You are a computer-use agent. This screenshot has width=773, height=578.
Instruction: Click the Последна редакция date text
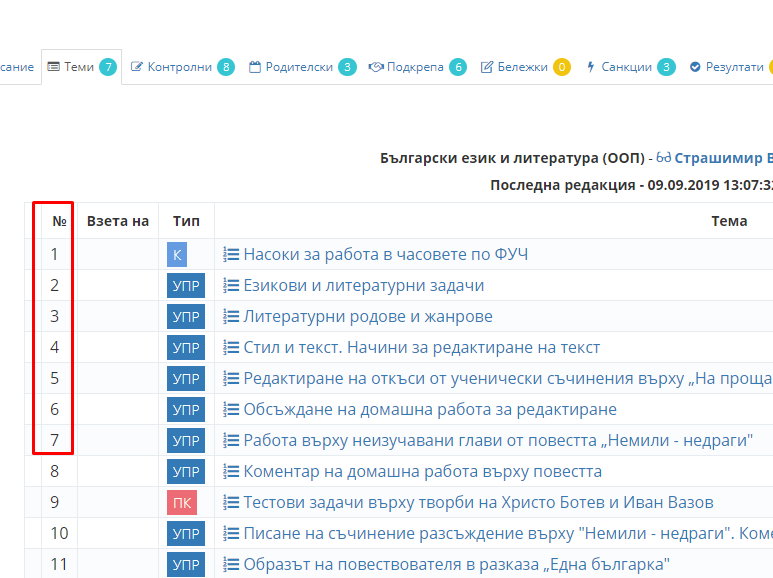tap(632, 185)
